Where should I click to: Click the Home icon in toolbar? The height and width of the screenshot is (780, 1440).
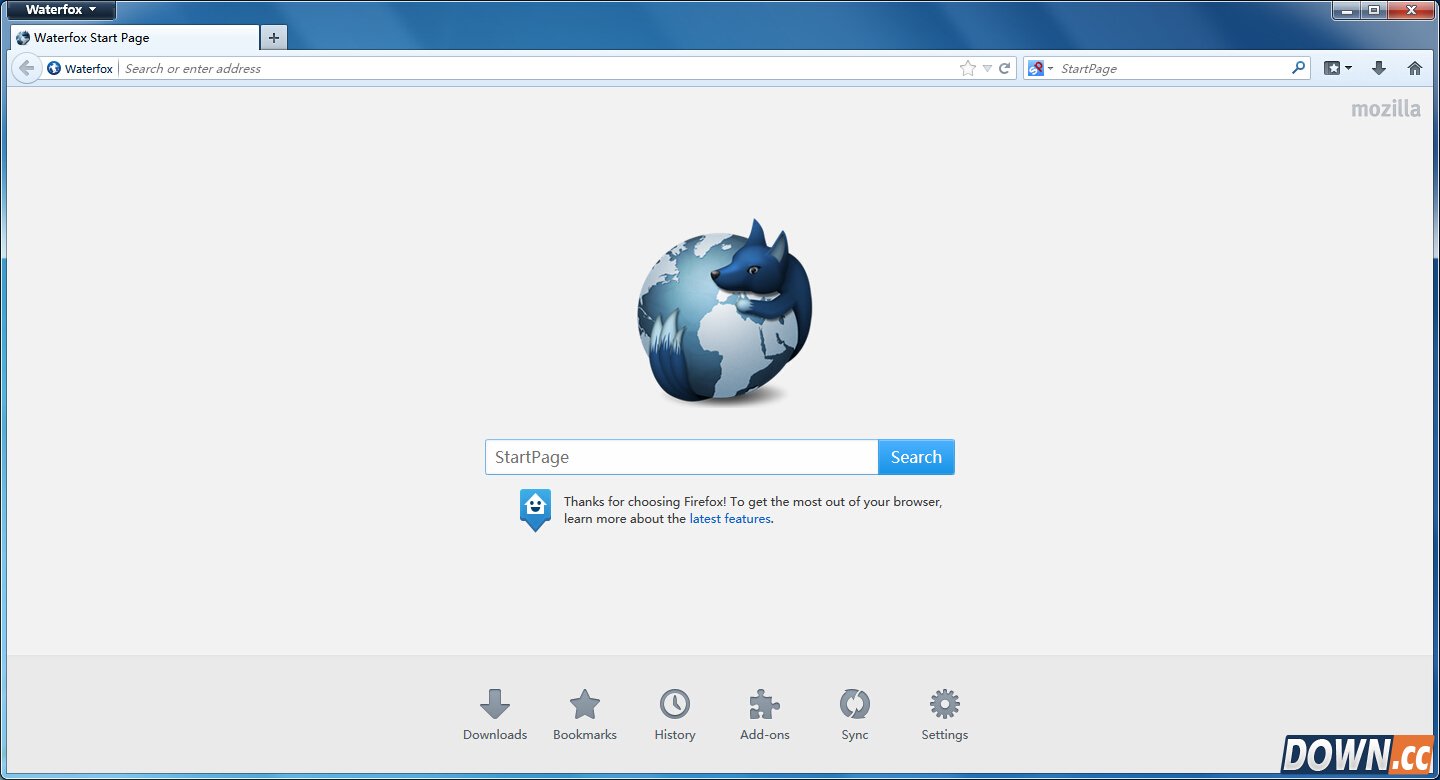click(1414, 68)
